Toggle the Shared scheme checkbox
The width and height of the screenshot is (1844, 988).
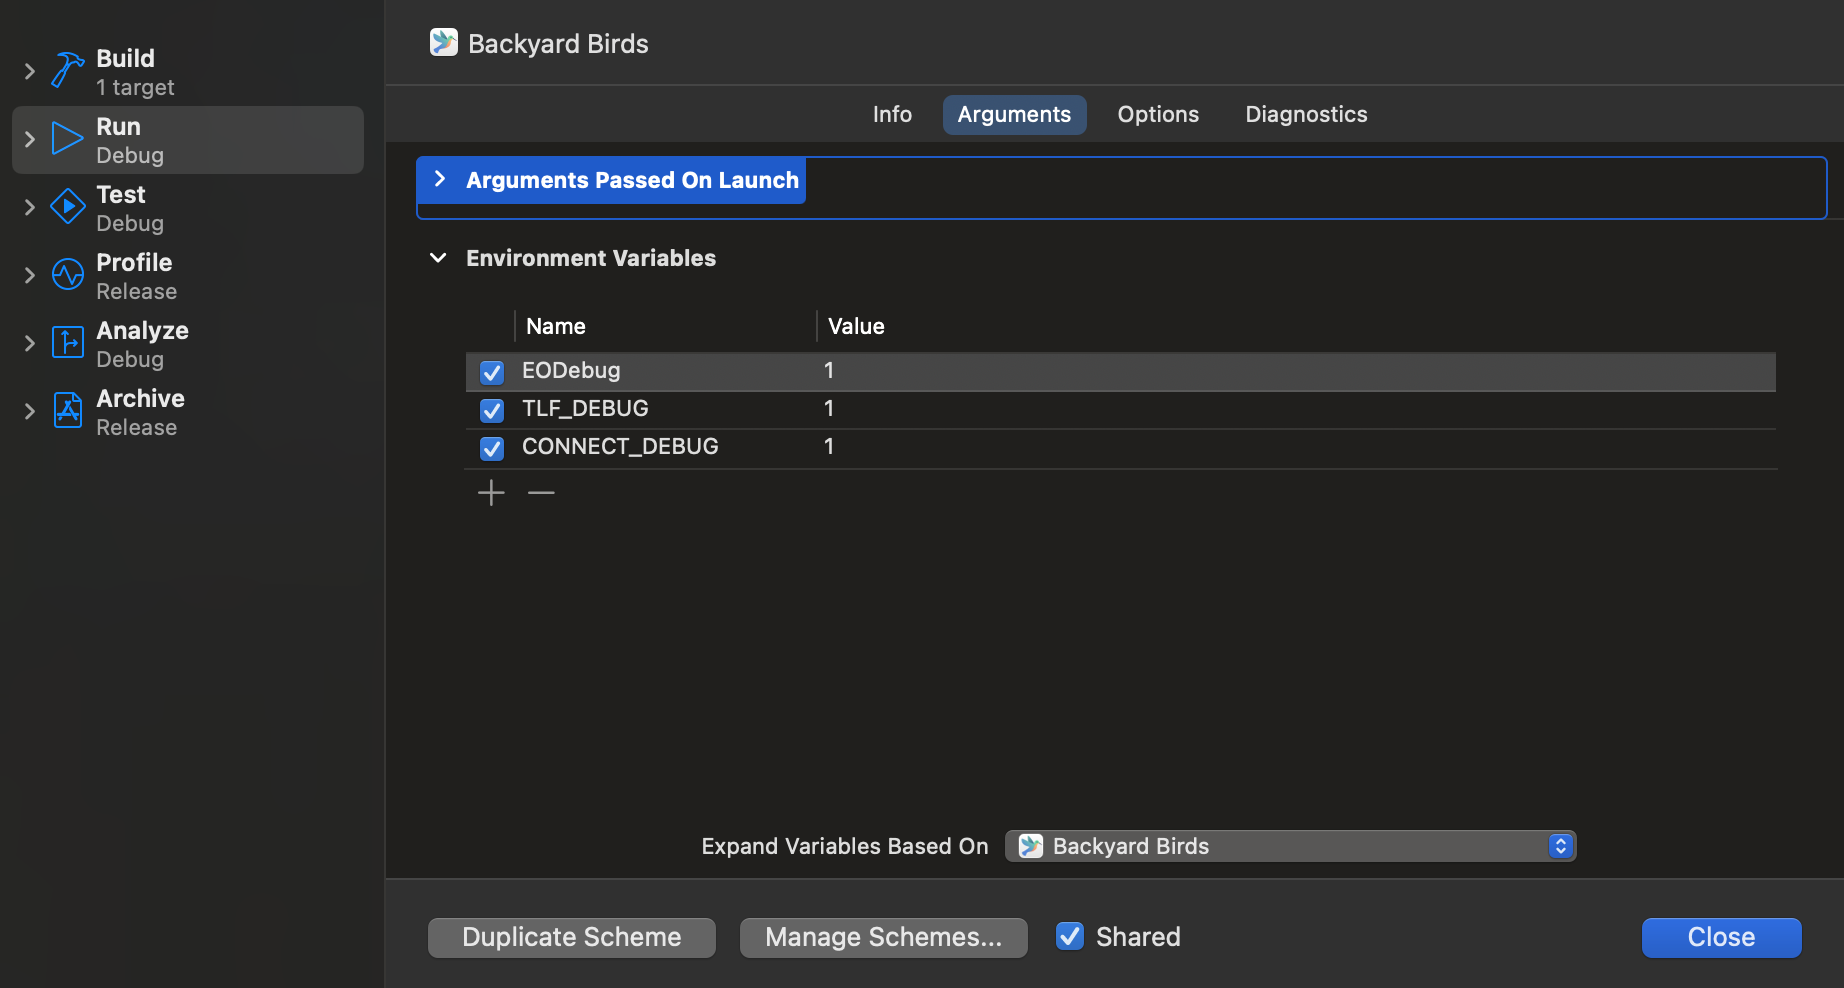click(x=1069, y=936)
